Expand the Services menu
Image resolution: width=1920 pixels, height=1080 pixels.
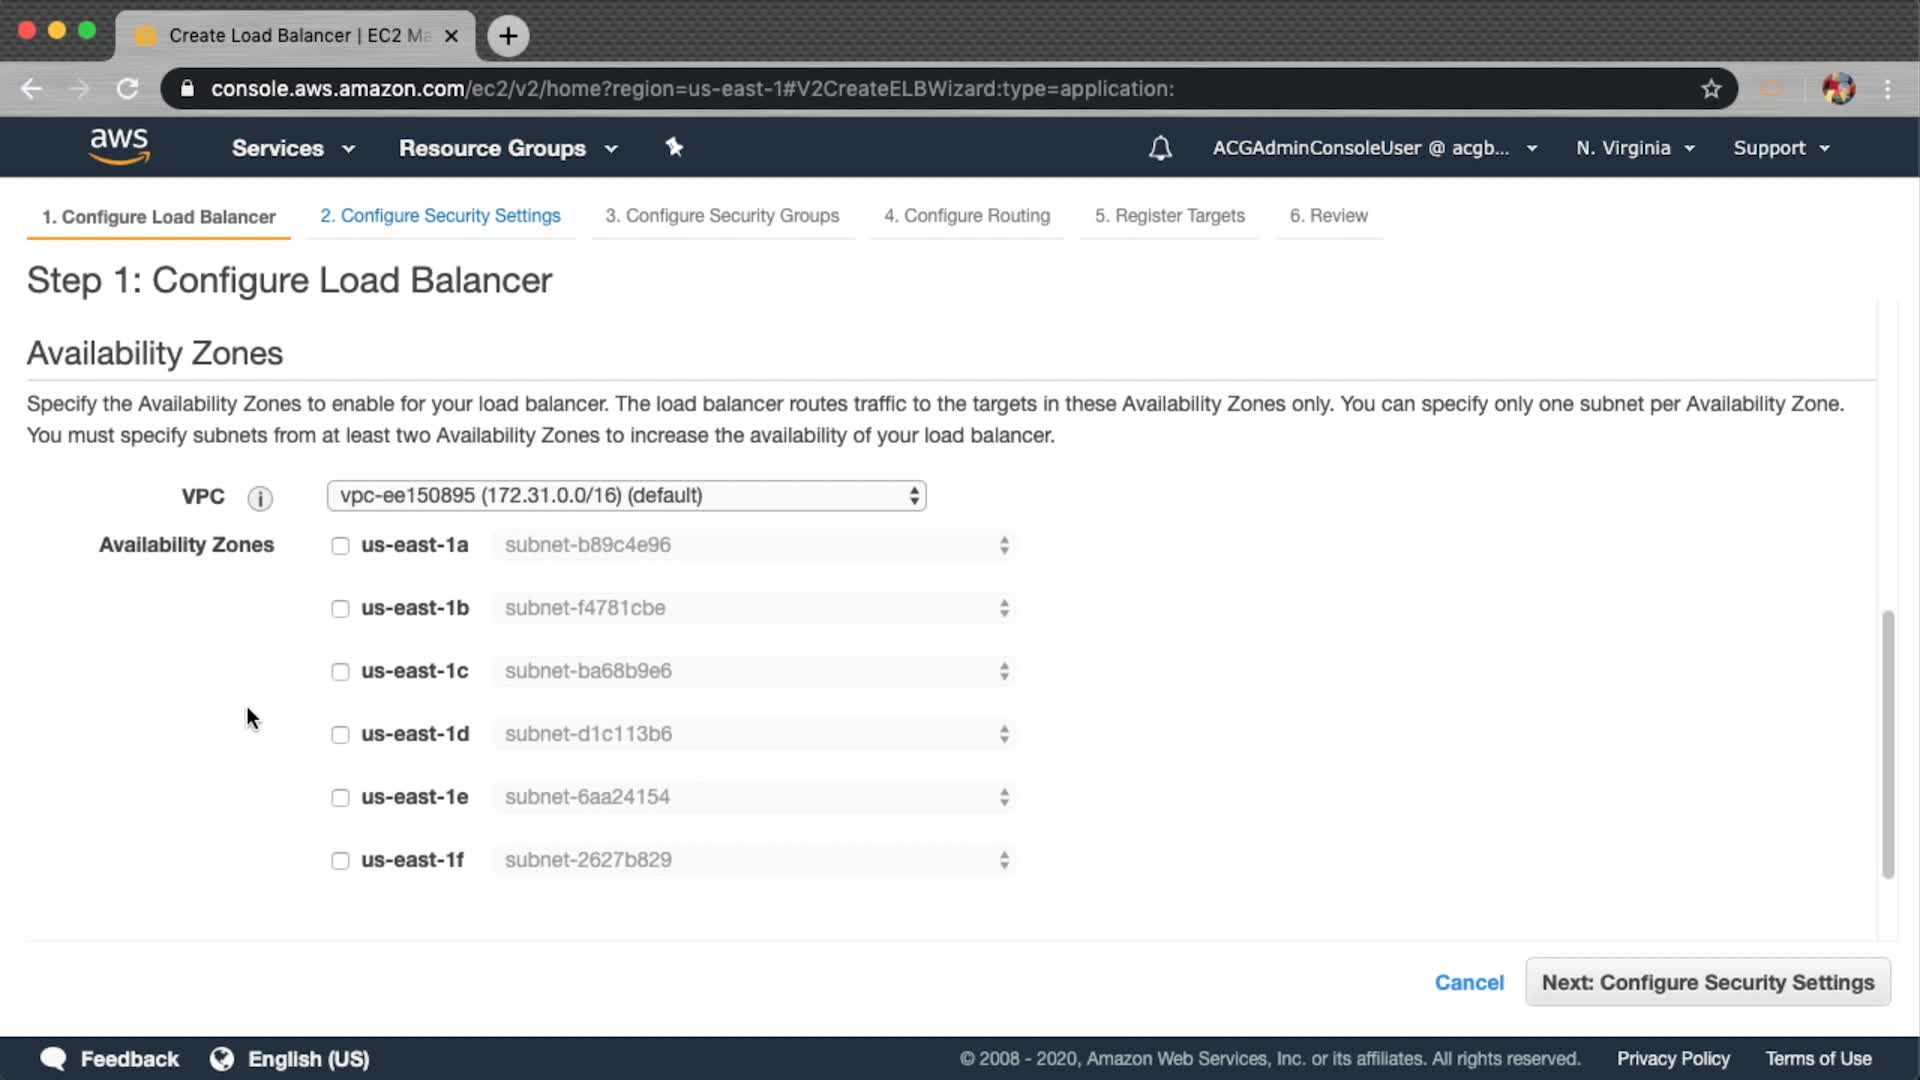(292, 148)
